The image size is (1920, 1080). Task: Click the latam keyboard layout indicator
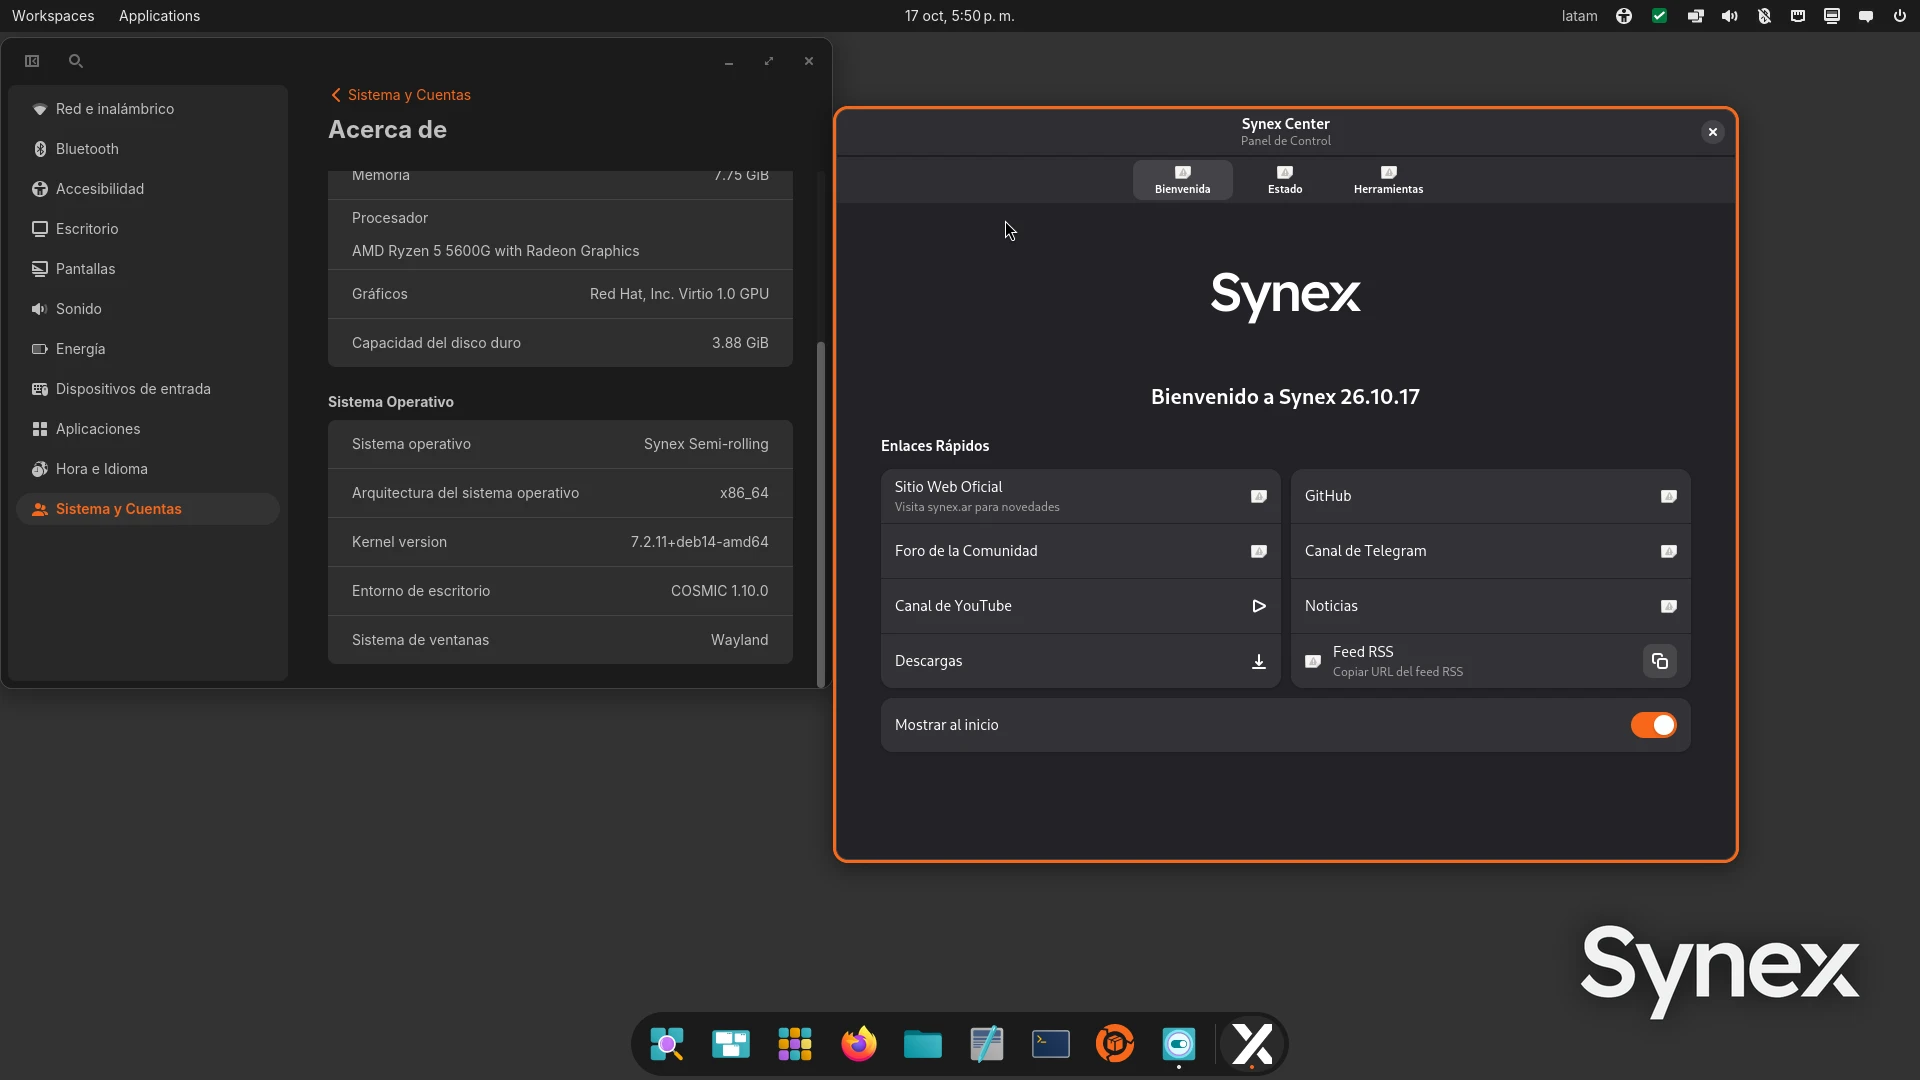(1579, 16)
